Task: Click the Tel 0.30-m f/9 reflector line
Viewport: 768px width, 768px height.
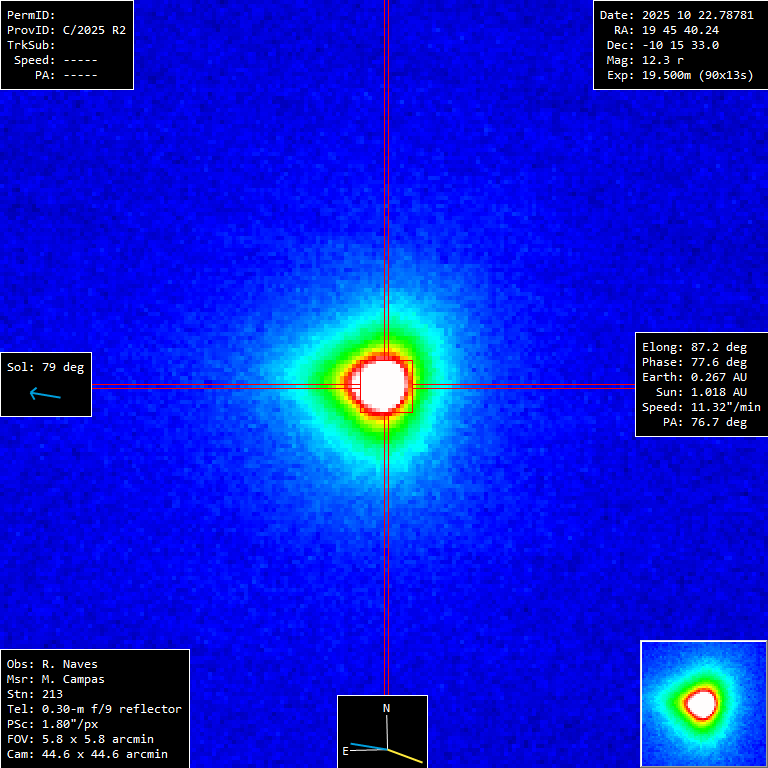Action: click(x=94, y=709)
